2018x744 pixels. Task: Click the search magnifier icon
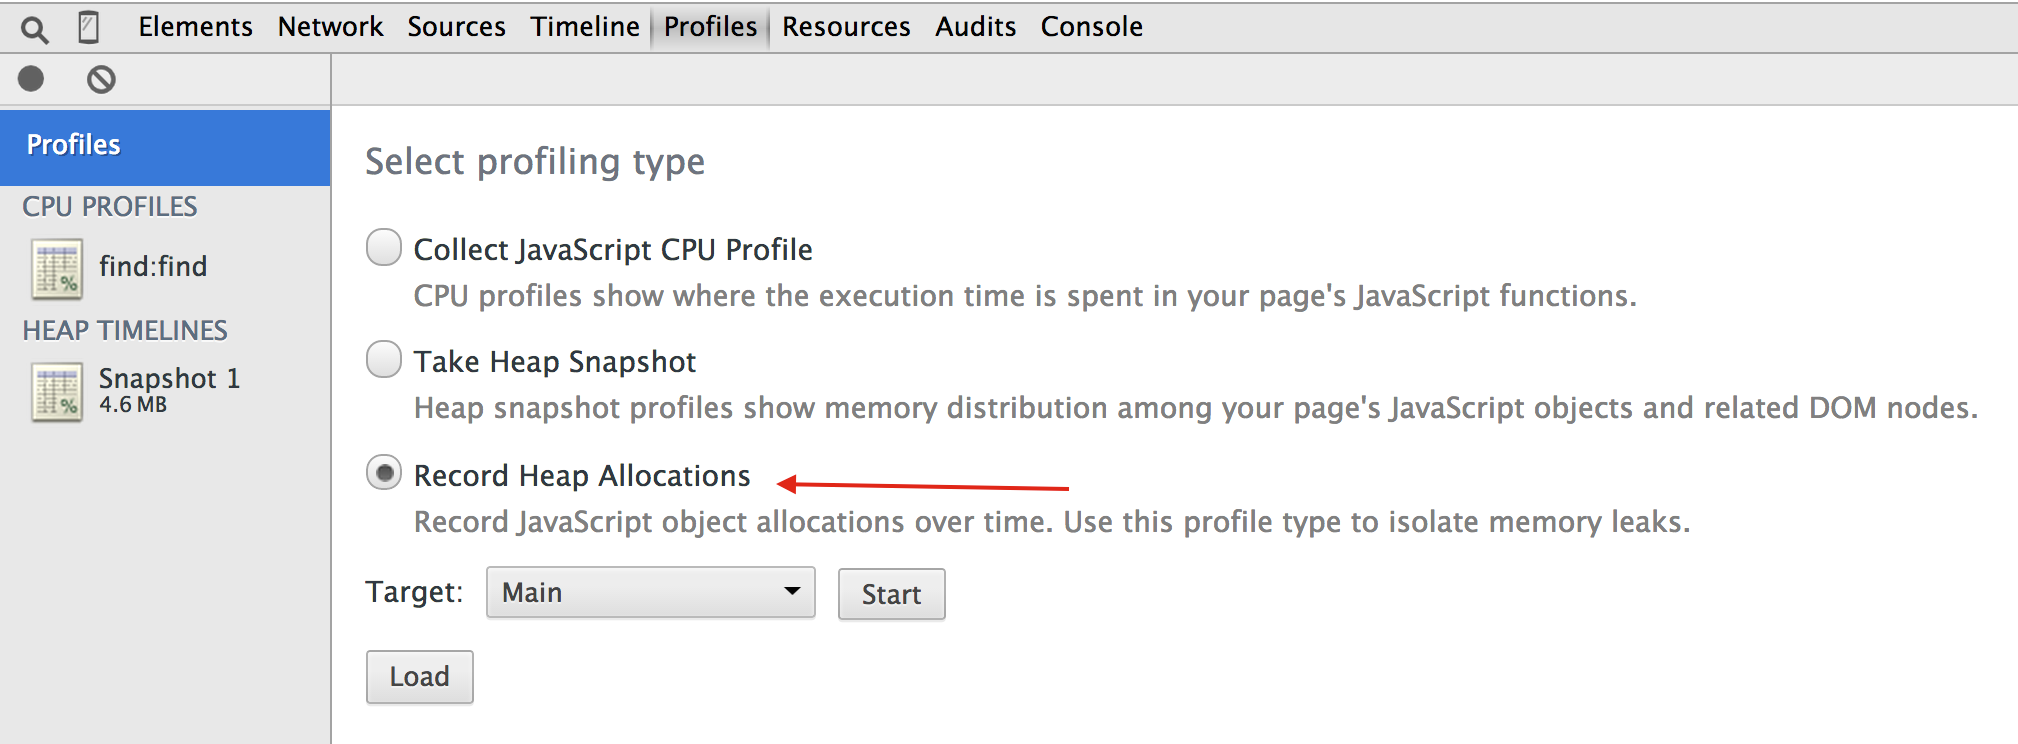(x=34, y=29)
